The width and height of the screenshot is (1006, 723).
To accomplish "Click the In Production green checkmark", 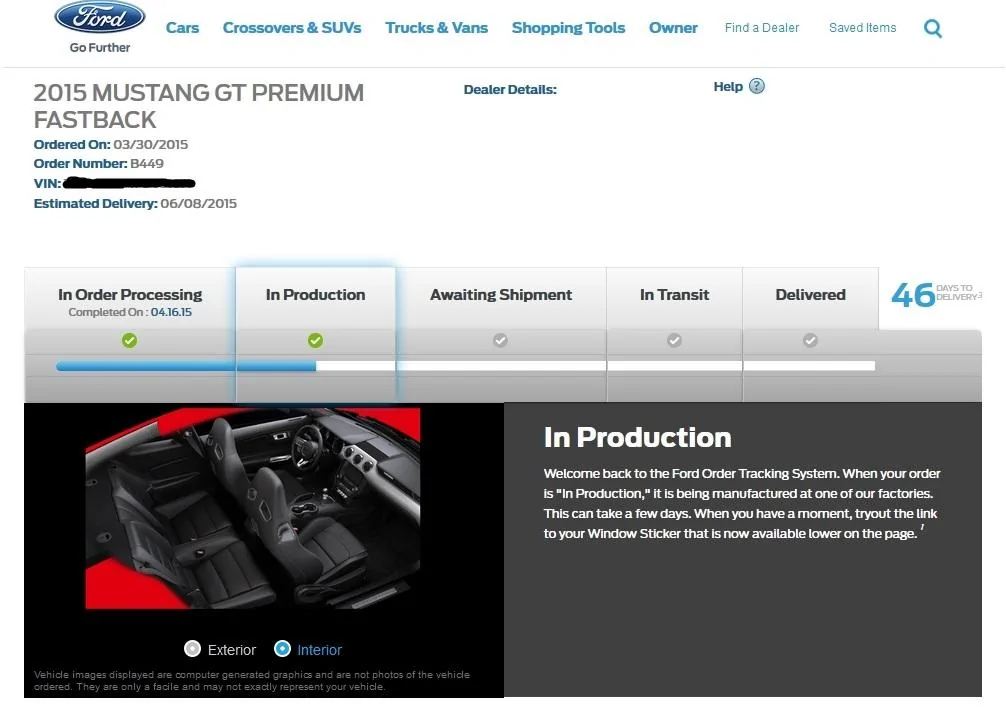I will [315, 340].
